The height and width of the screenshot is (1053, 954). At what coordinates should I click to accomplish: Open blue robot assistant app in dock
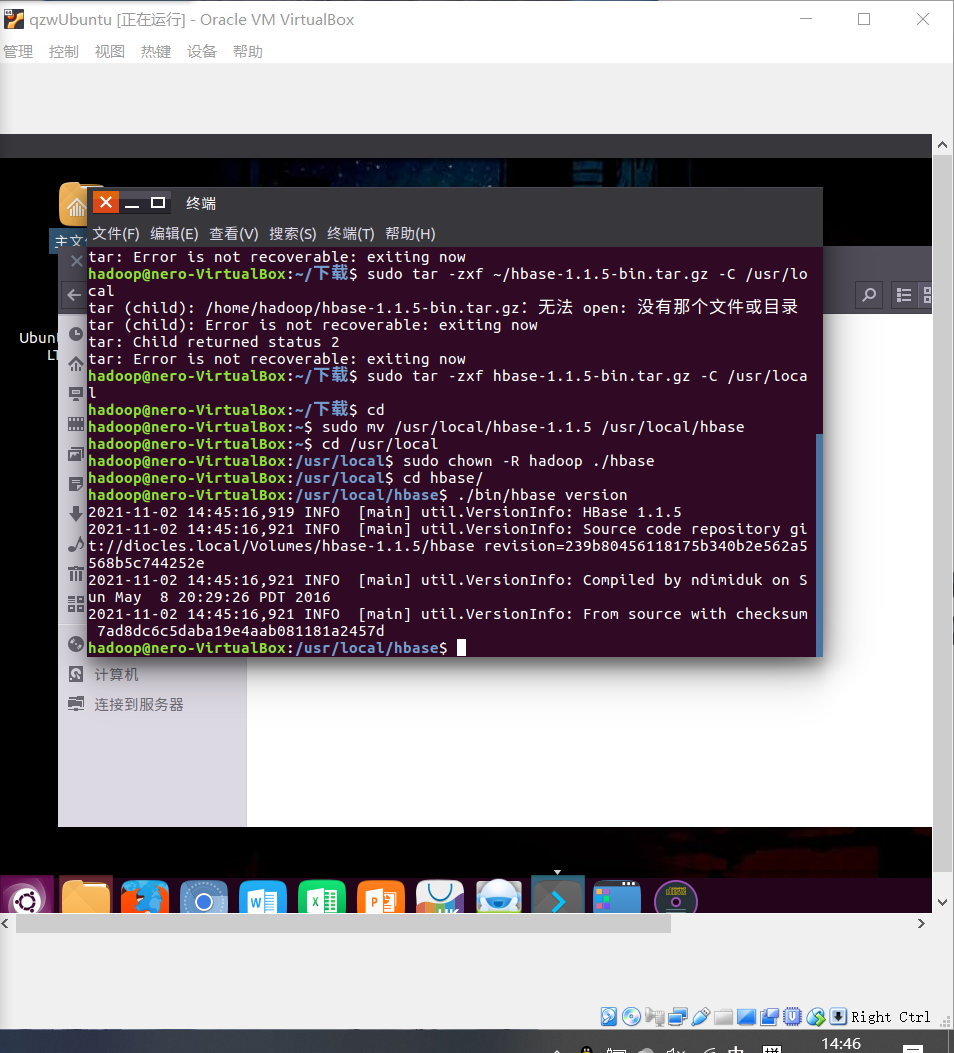(x=499, y=897)
